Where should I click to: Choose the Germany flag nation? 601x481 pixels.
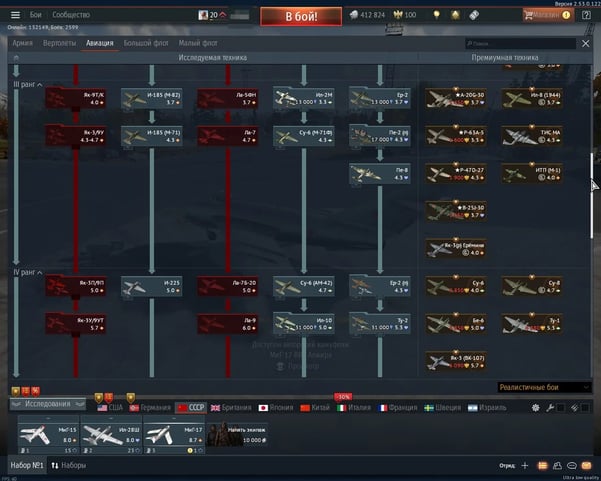(148, 408)
